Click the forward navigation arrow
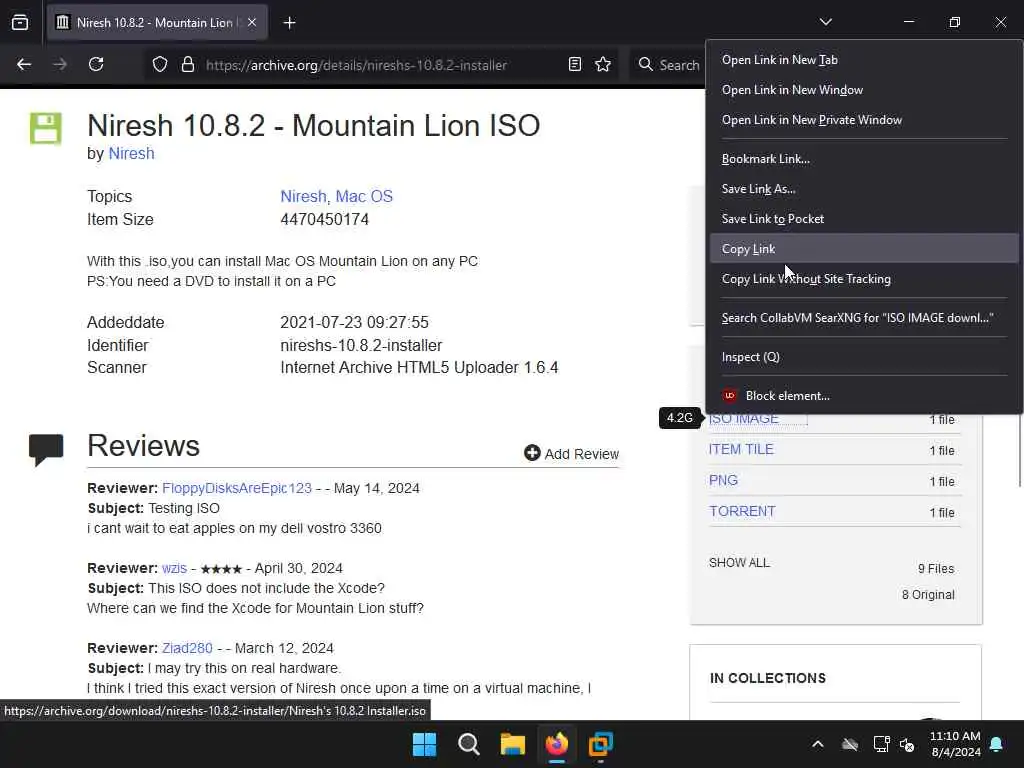The height and width of the screenshot is (768, 1024). click(60, 64)
